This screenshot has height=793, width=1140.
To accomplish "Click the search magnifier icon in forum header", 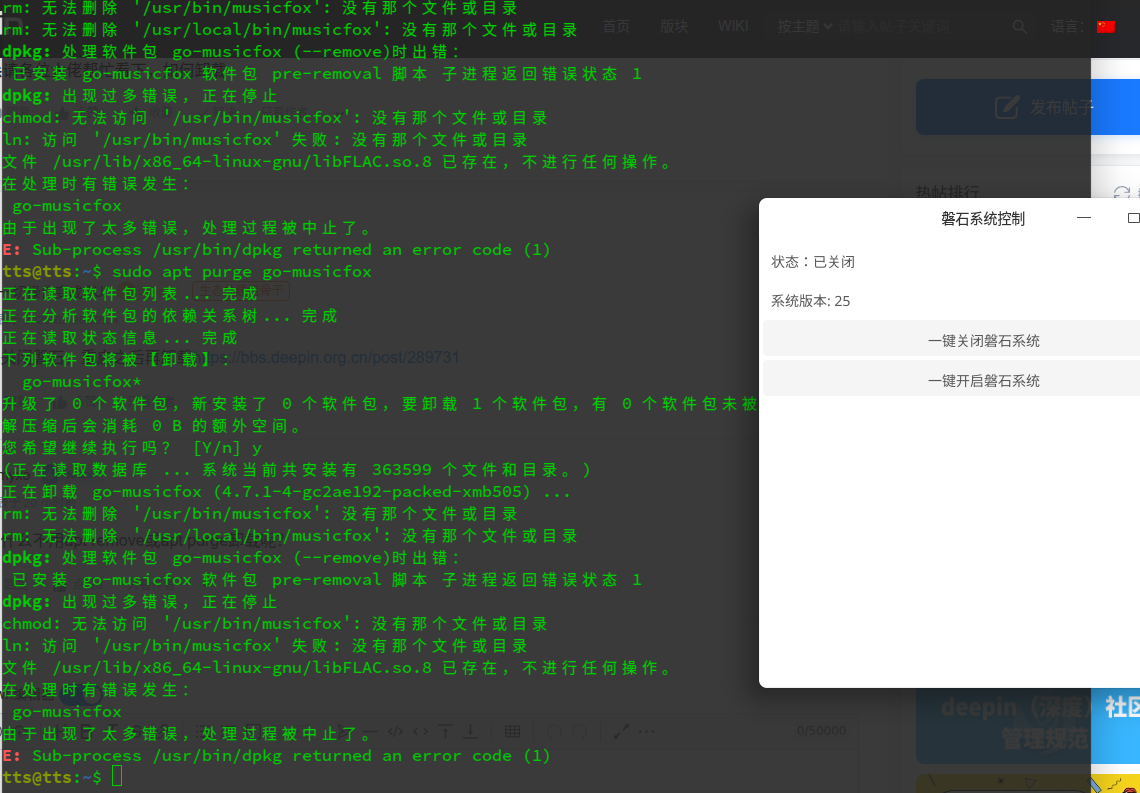I will pyautogui.click(x=1019, y=27).
